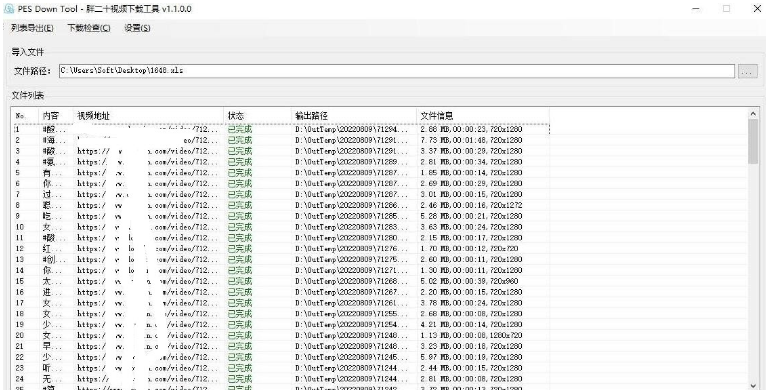This screenshot has height=390, width=766.
Task: Click the video URL cell in row 15
Action: (x=148, y=281)
